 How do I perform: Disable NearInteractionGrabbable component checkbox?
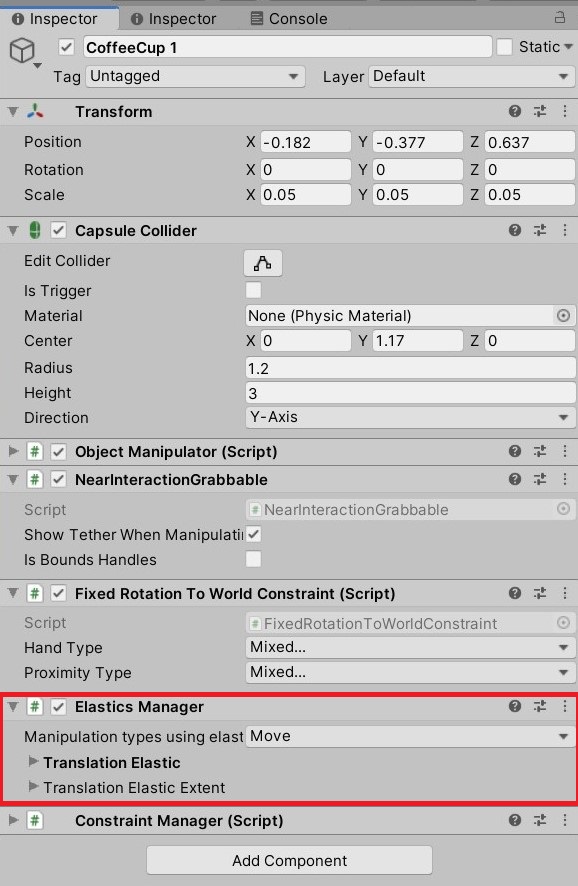coord(58,479)
